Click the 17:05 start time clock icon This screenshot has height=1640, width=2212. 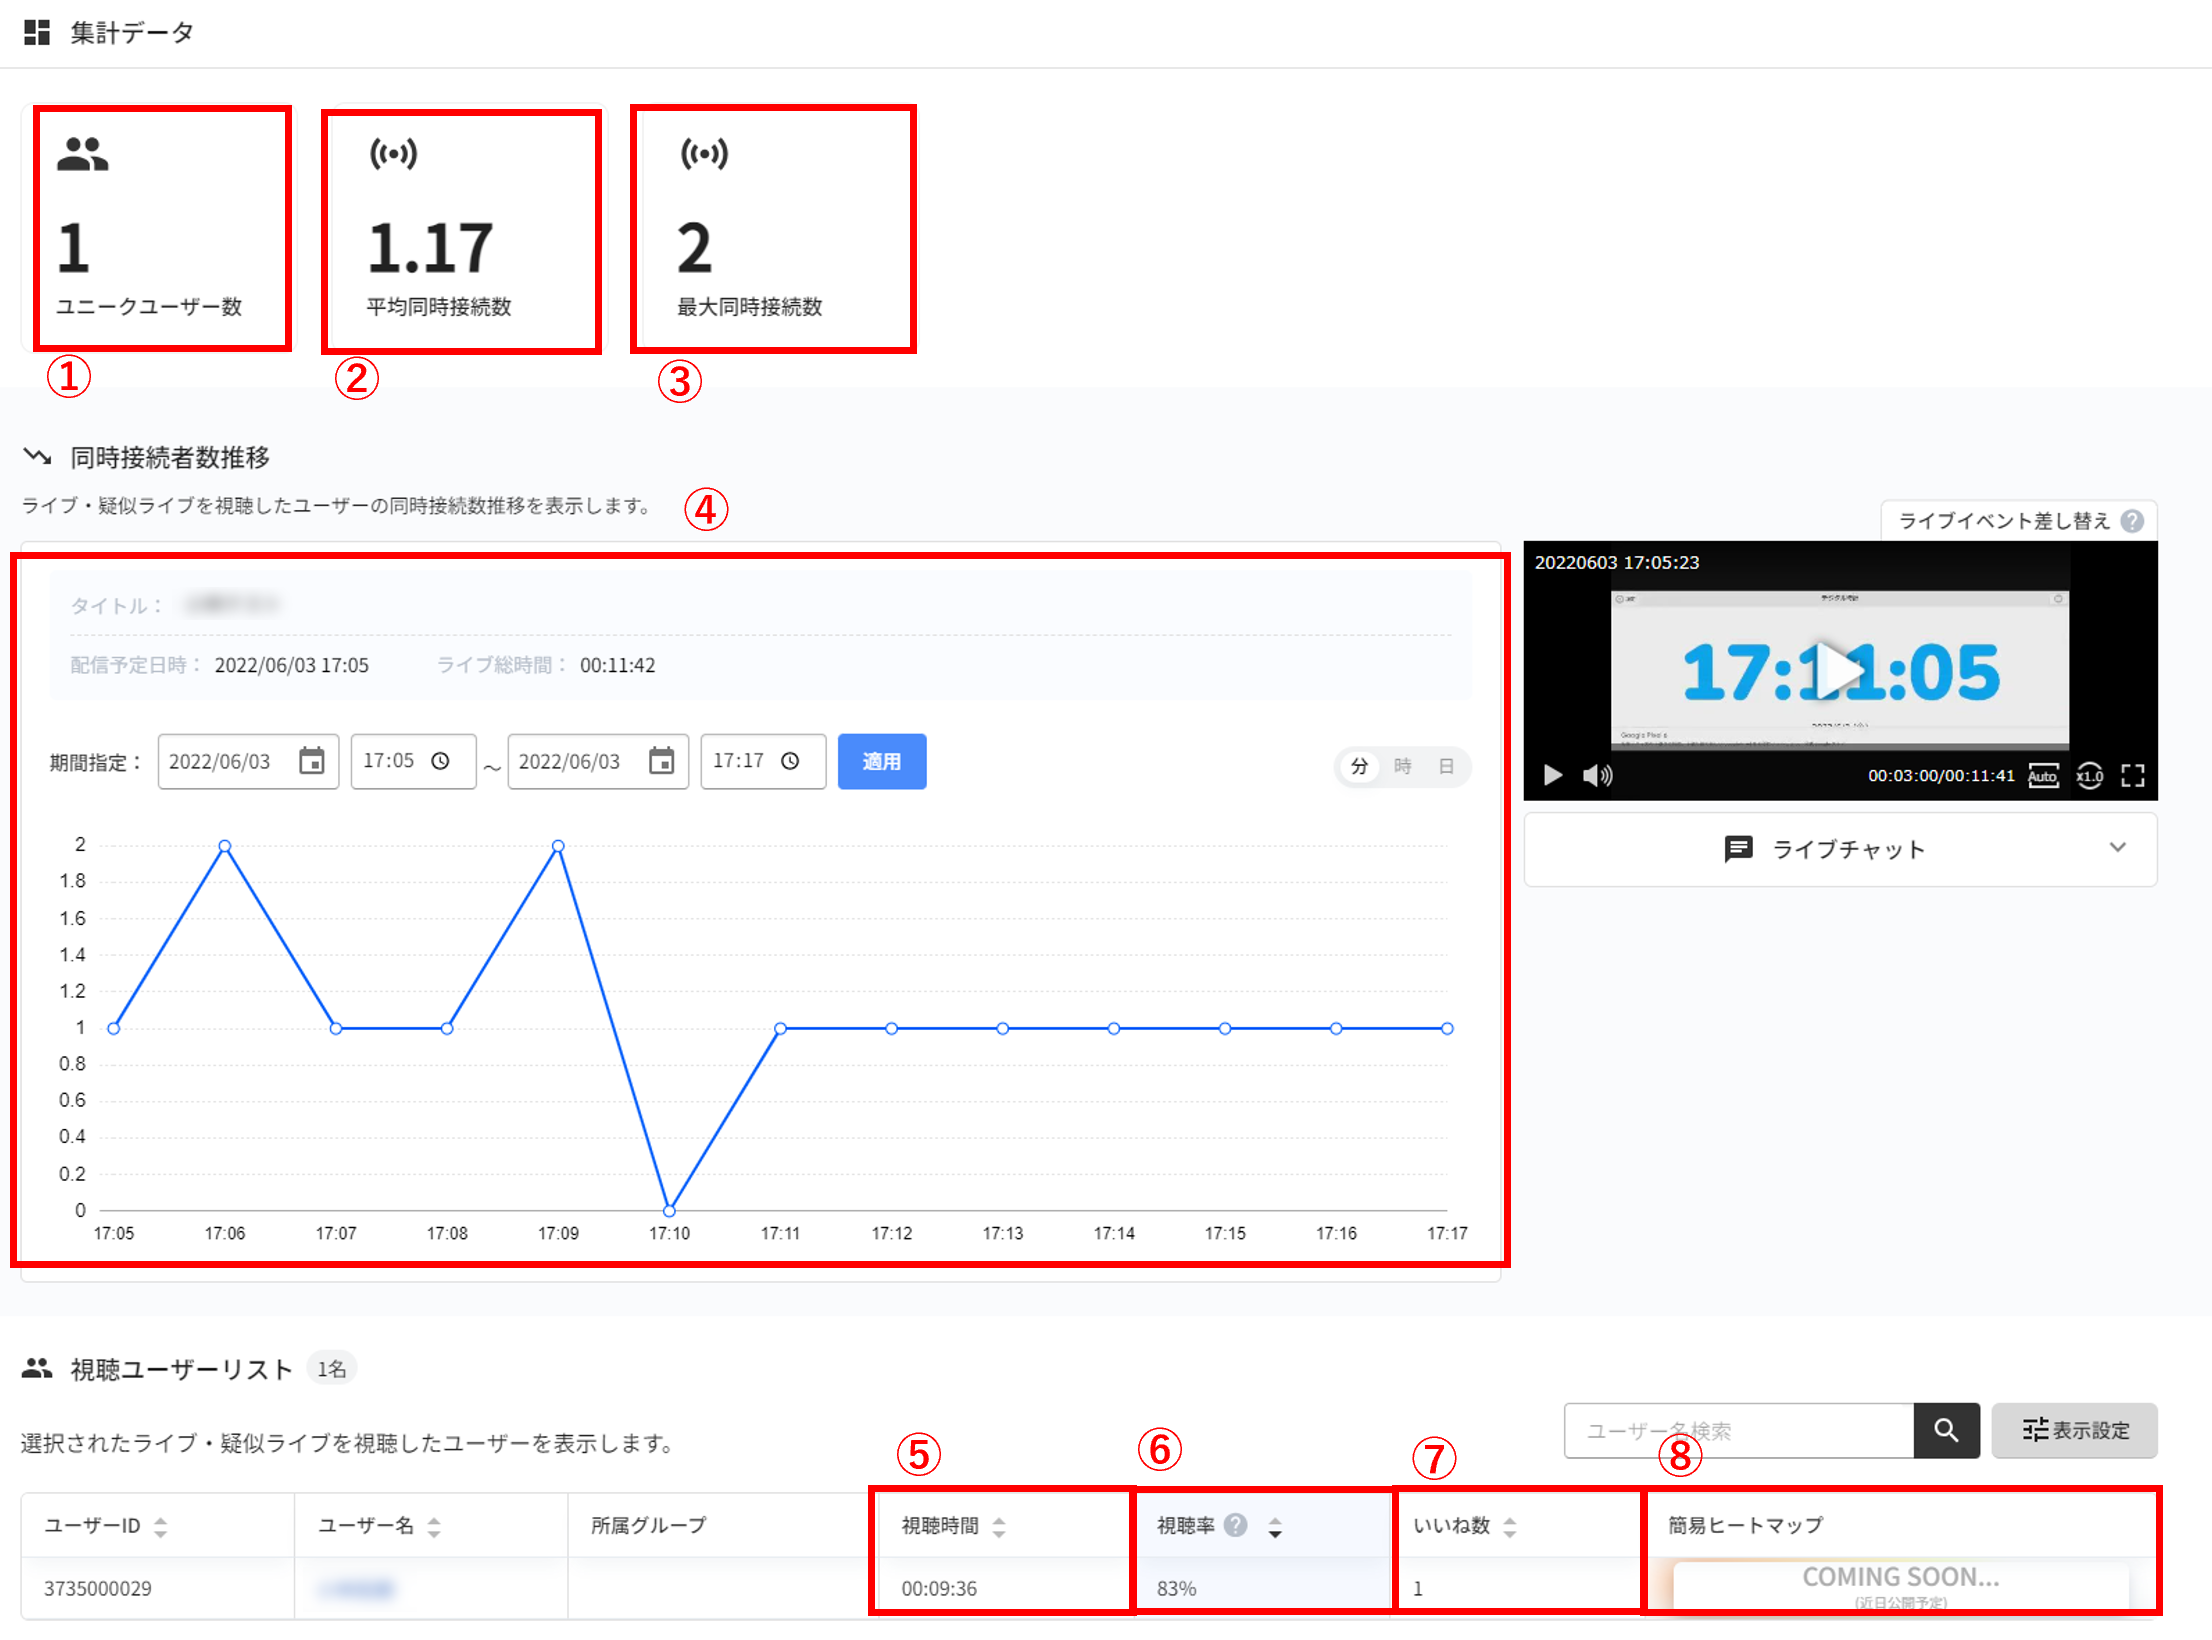[440, 761]
